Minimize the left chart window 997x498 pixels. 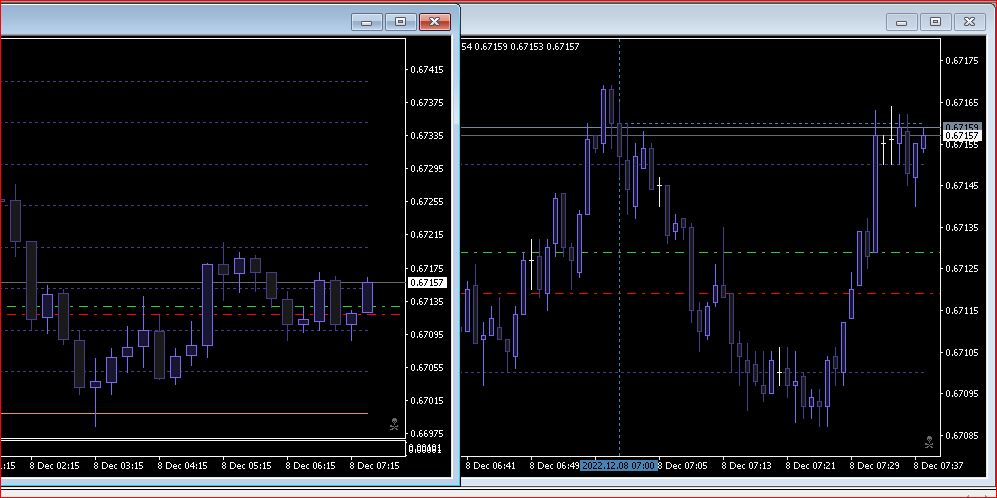(367, 22)
